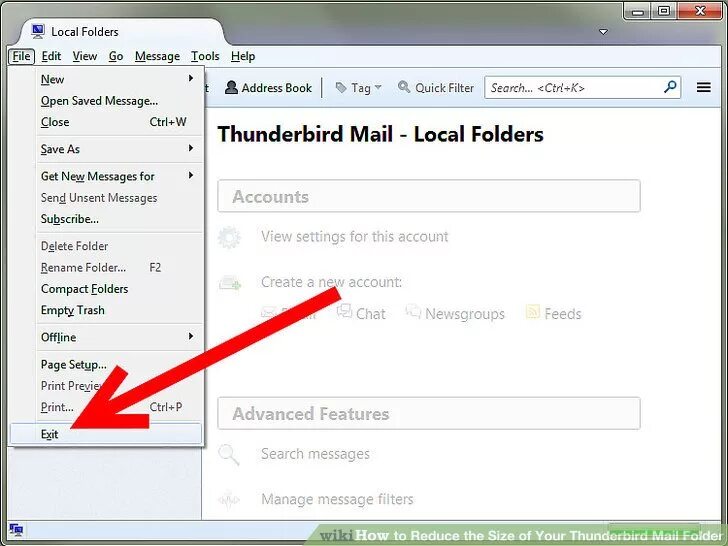Screen dimensions: 728x546
Task: Open Manage message filters
Action: coord(337,499)
